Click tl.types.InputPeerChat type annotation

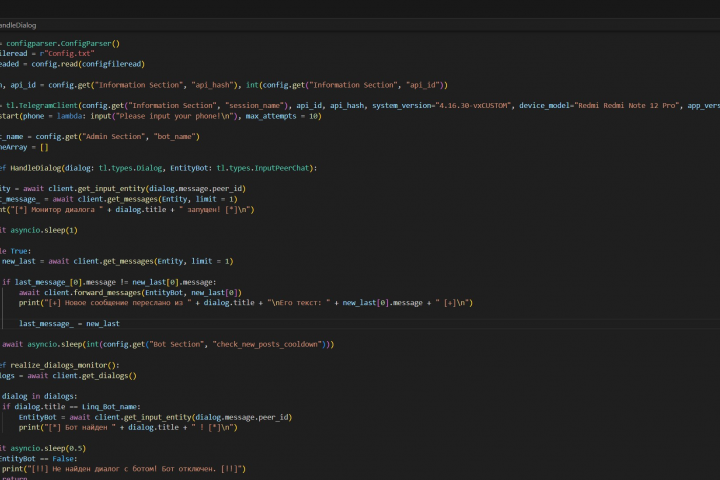pyautogui.click(x=263, y=168)
